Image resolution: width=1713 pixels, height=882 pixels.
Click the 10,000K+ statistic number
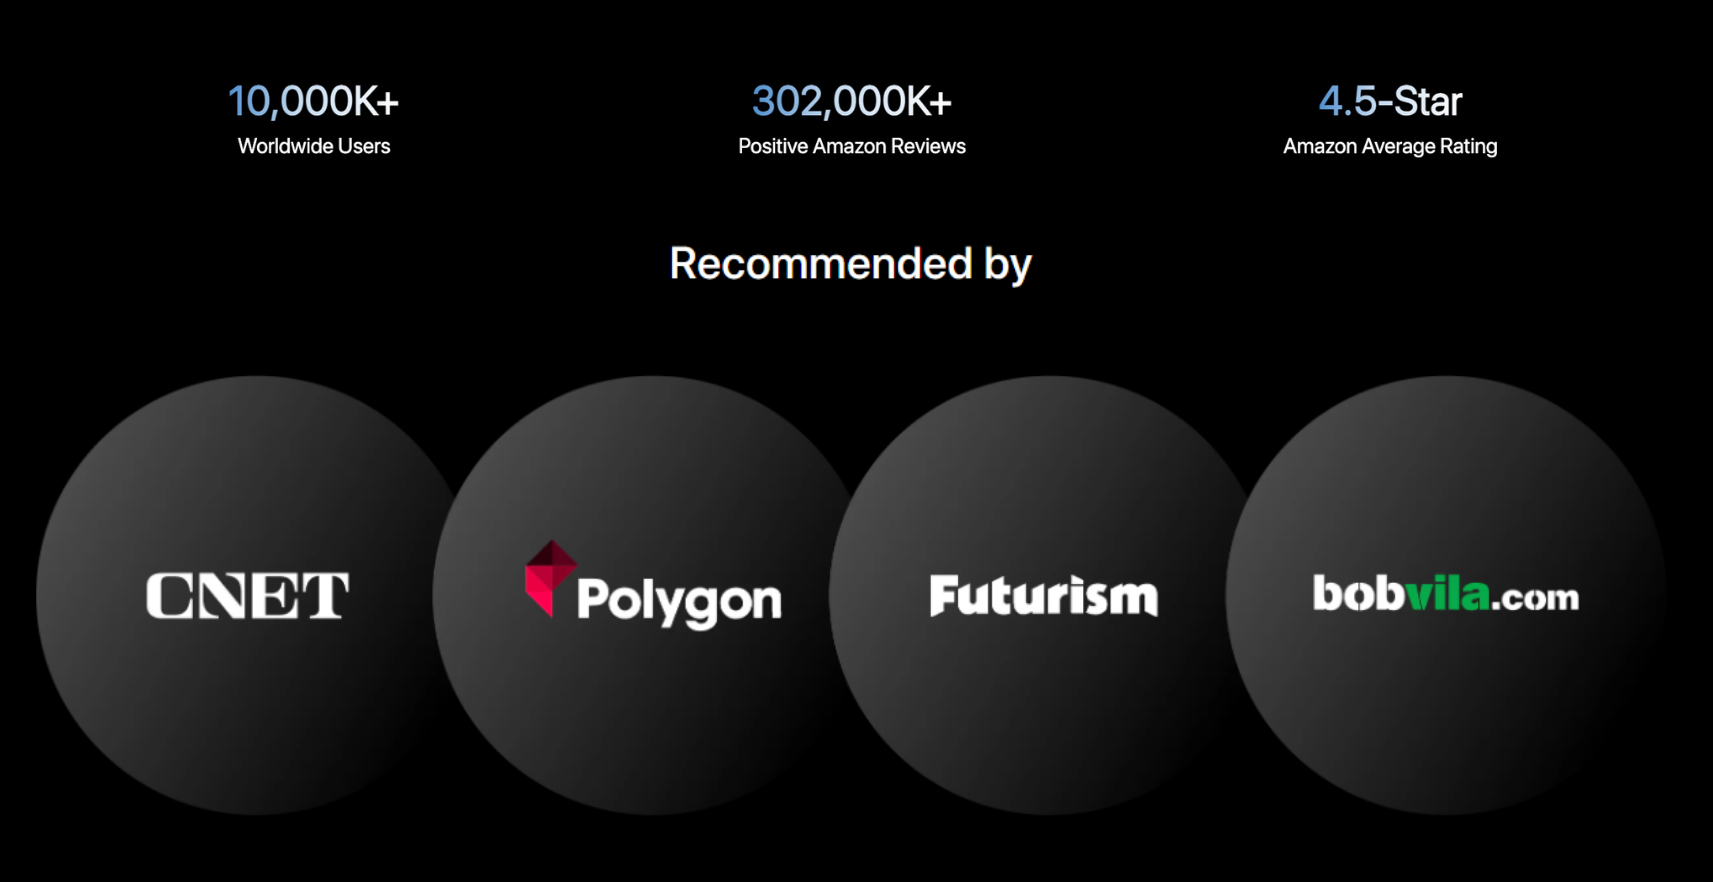coord(313,101)
